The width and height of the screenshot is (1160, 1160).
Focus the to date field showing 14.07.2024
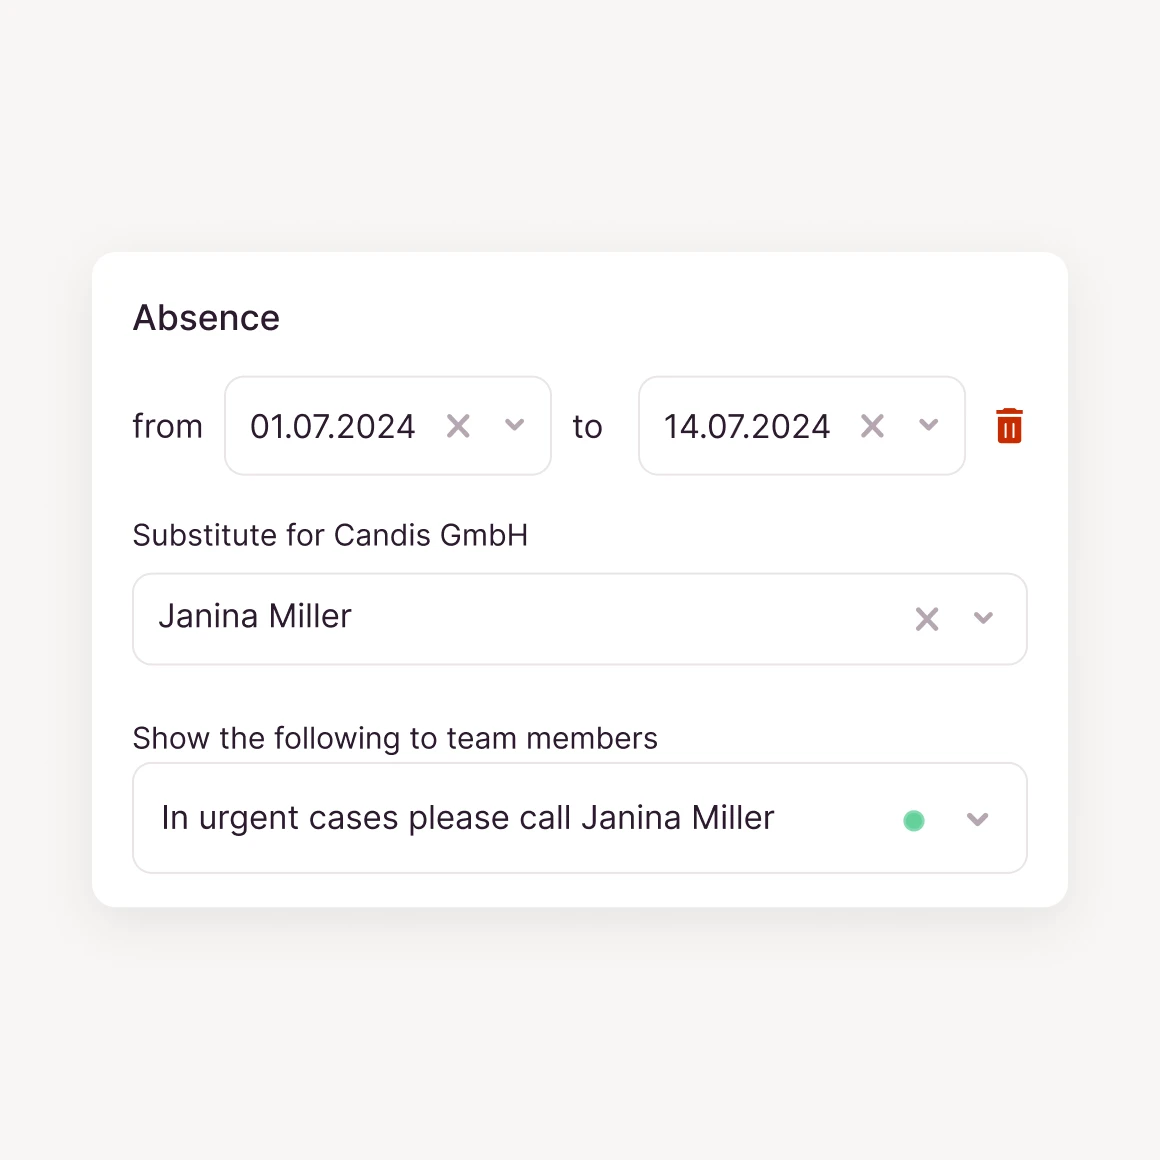click(x=746, y=427)
